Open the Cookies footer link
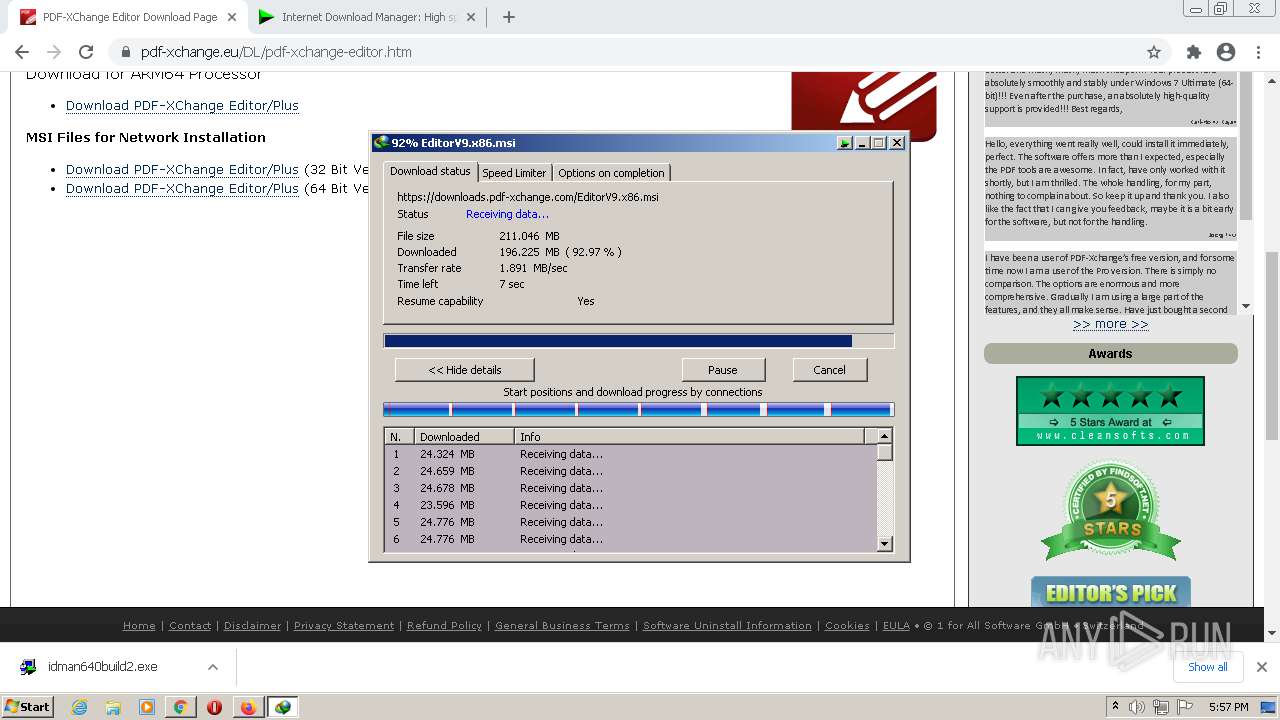 tap(847, 625)
